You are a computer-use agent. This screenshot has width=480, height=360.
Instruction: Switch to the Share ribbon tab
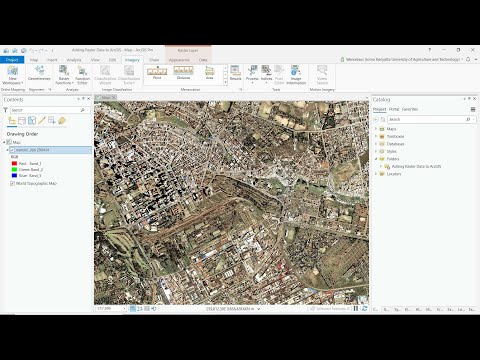pyautogui.click(x=154, y=60)
